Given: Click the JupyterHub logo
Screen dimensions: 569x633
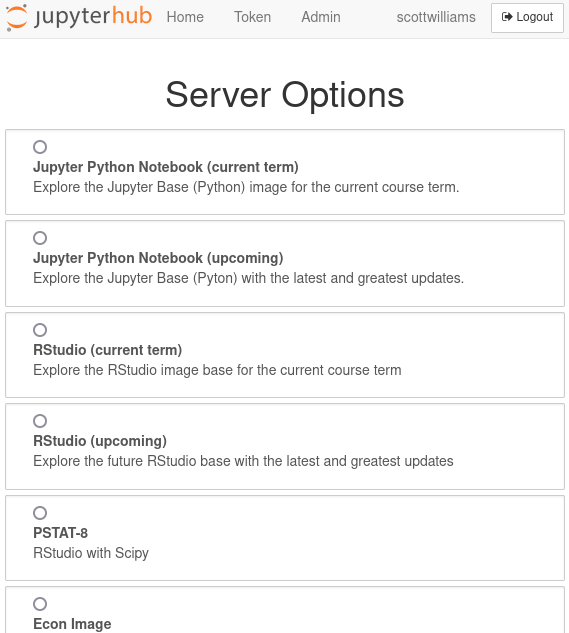Looking at the screenshot, I should coord(79,17).
